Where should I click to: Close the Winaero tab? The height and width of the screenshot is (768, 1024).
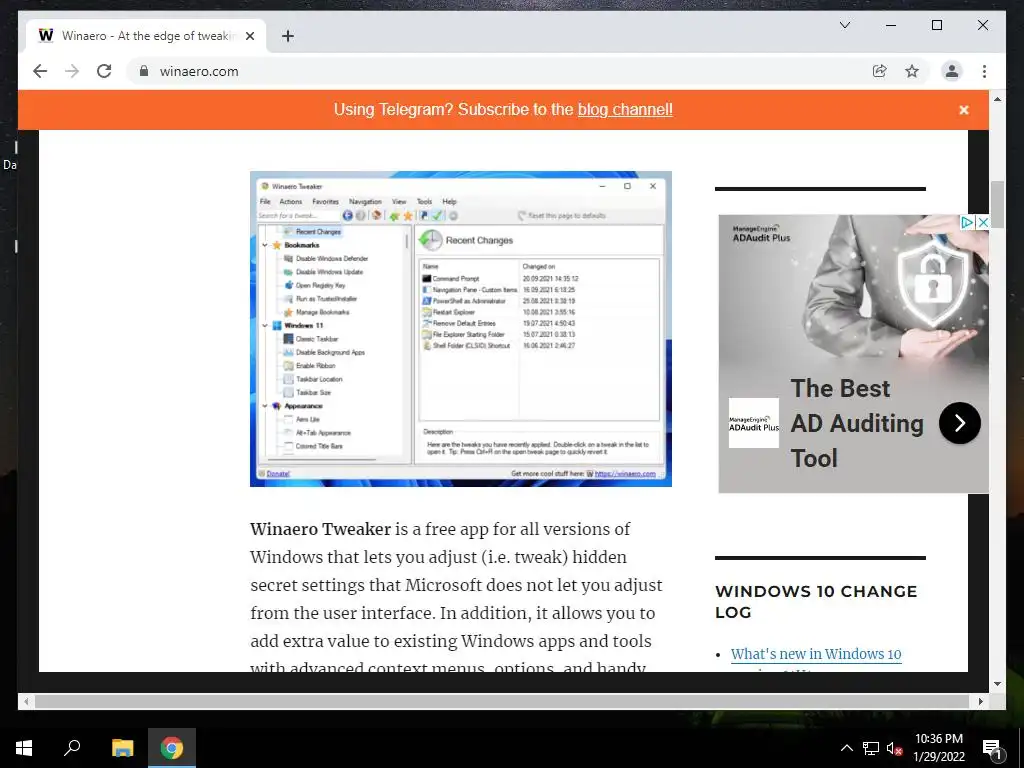coord(249,36)
